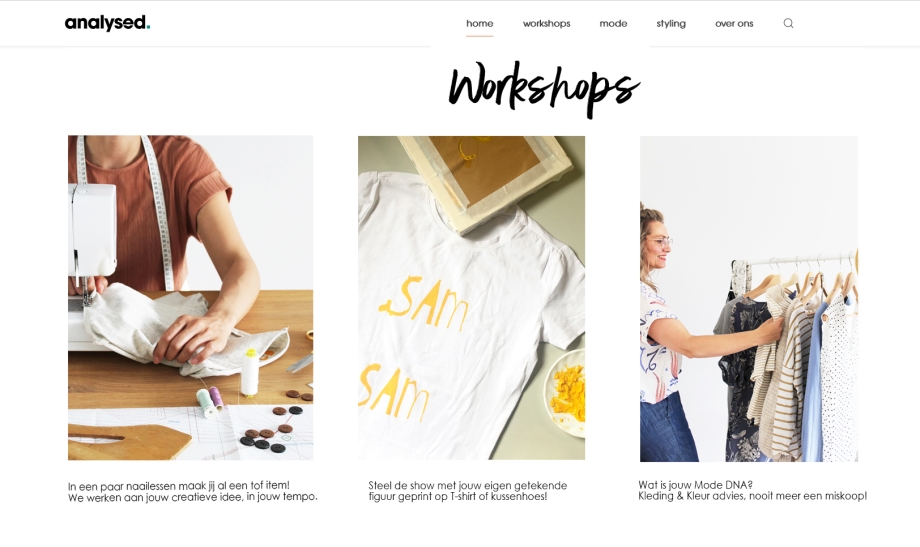Click "Kleding & Kleur advies" caption line
The image size is (920, 547).
pos(752,496)
